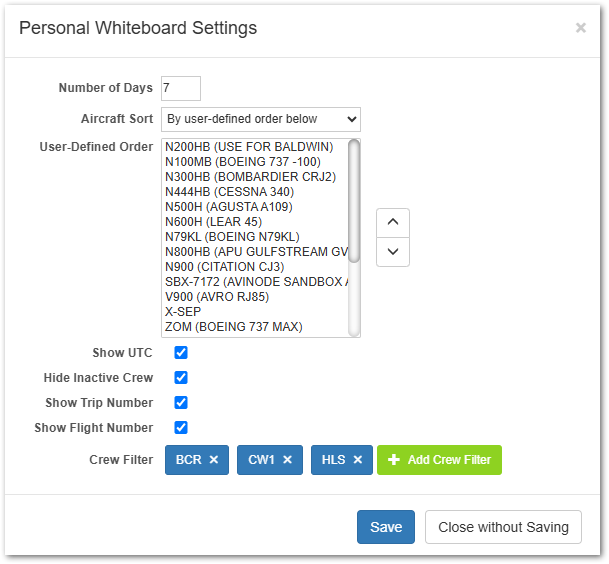Viewport: 609px width, 564px height.
Task: Click the Add Crew Filter button
Action: pyautogui.click(x=439, y=460)
